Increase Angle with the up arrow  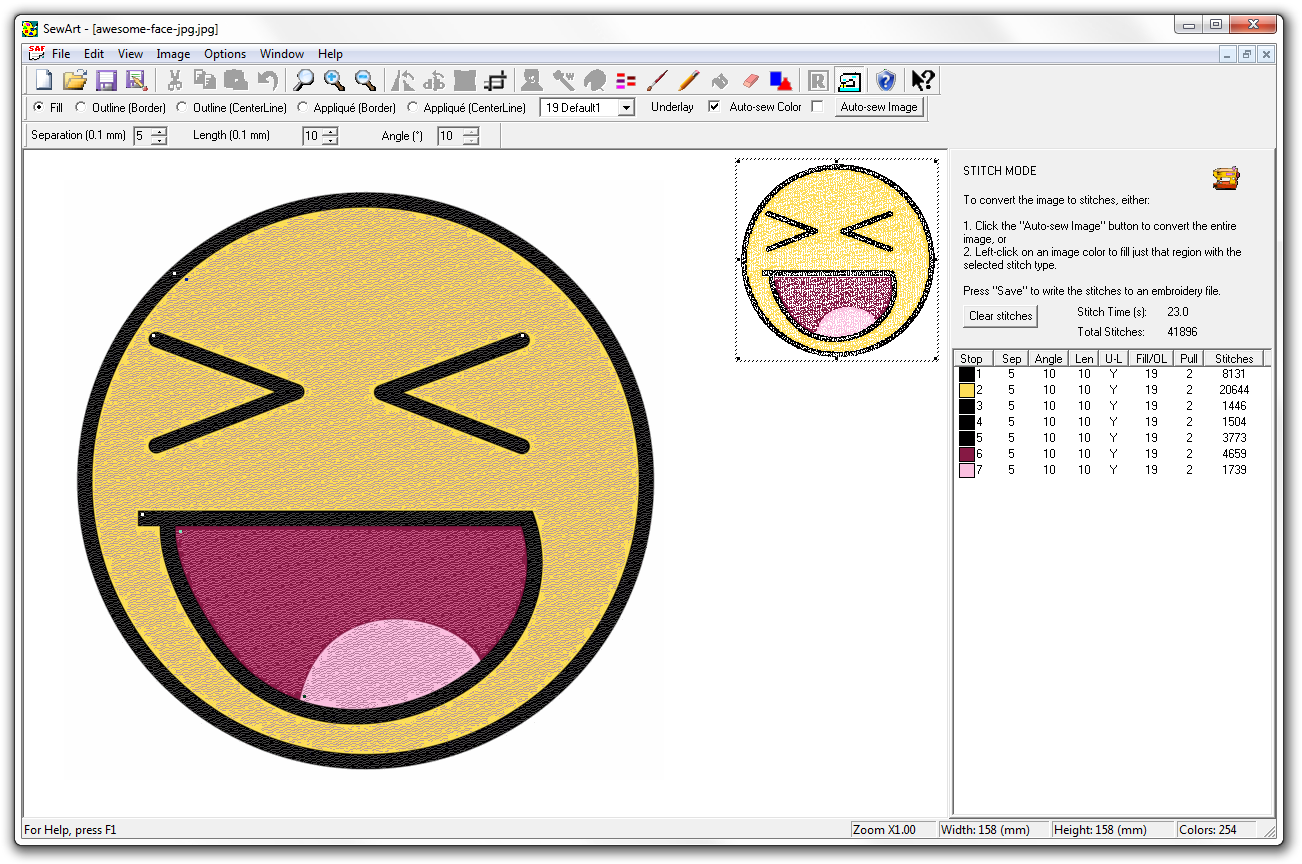471,132
